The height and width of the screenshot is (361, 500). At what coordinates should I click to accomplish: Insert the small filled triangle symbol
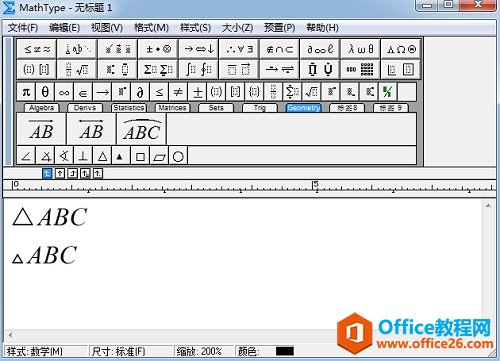tap(120, 156)
